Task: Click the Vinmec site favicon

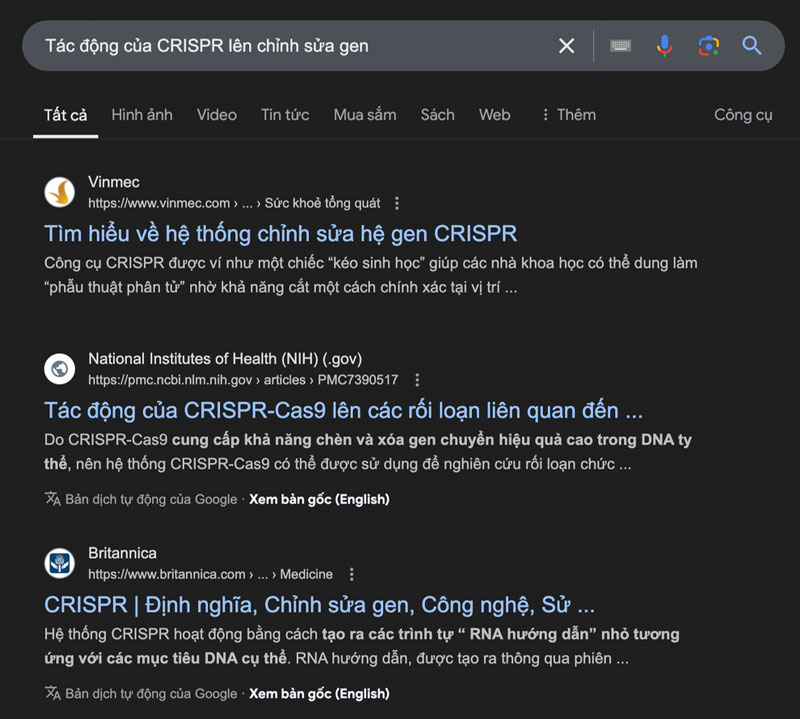Action: pos(58,192)
